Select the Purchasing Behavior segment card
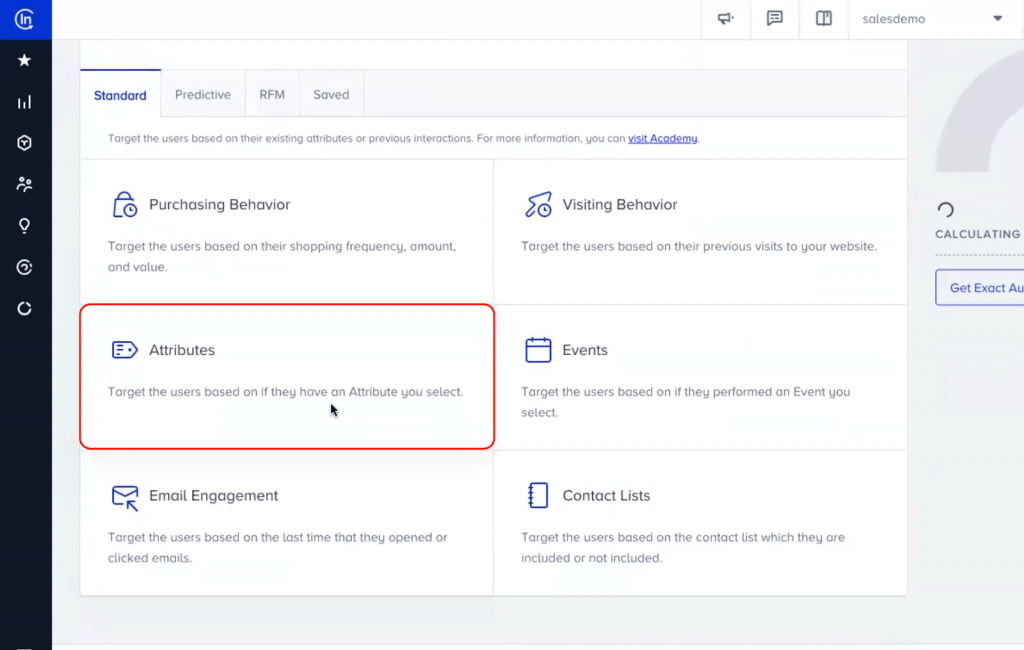Viewport: 1024px width, 650px height. pos(287,232)
